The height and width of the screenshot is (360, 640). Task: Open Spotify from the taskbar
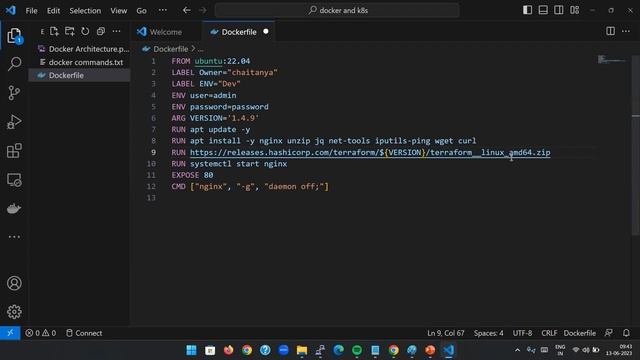pos(357,350)
